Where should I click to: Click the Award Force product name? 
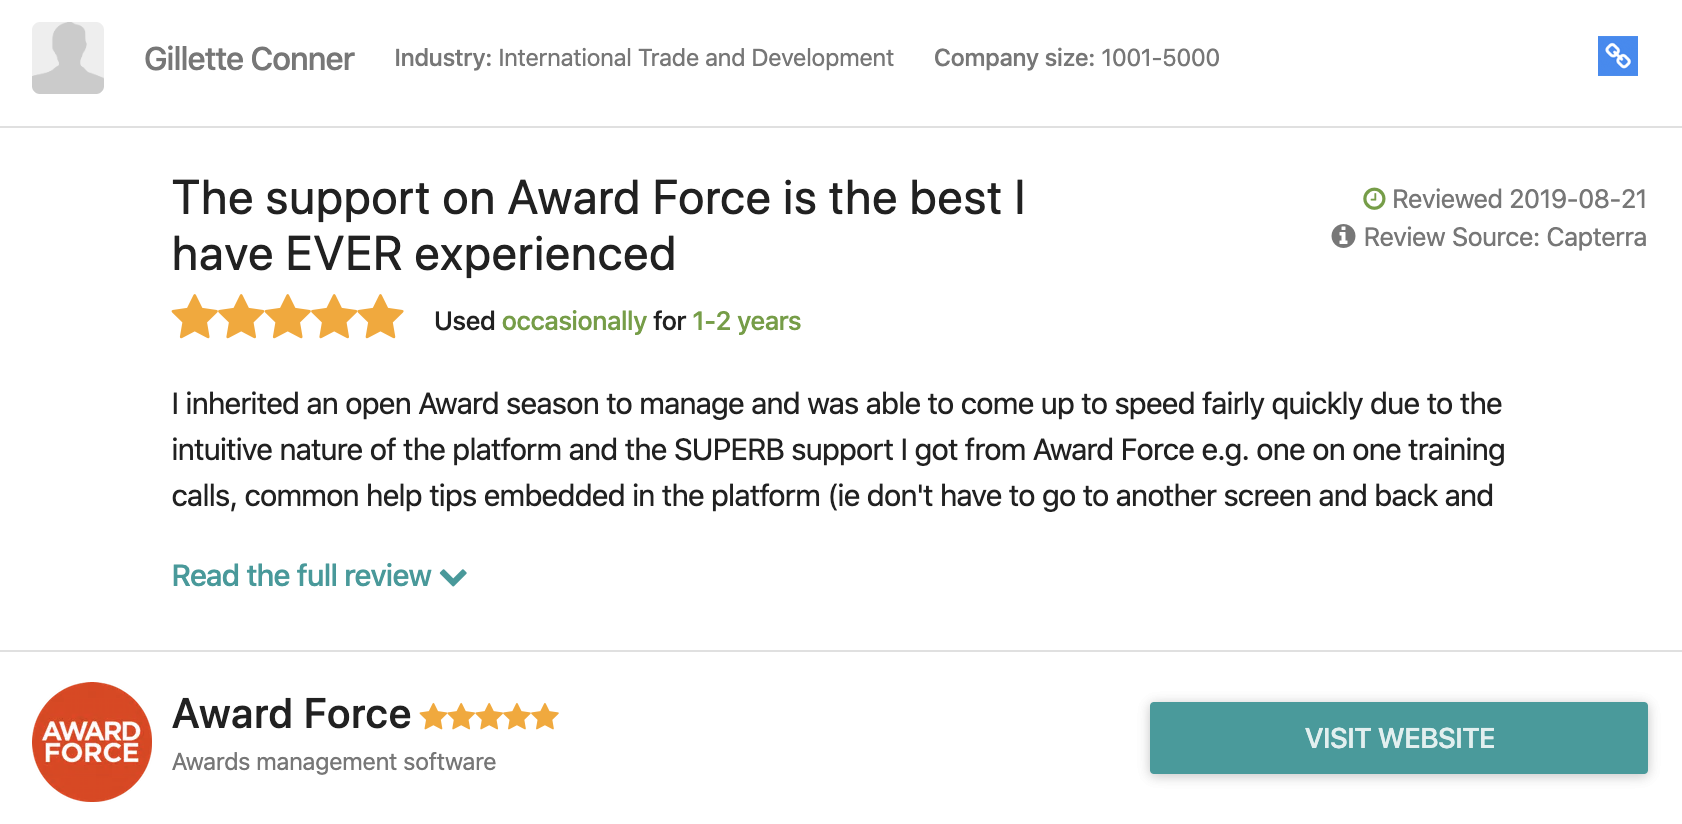tap(291, 714)
